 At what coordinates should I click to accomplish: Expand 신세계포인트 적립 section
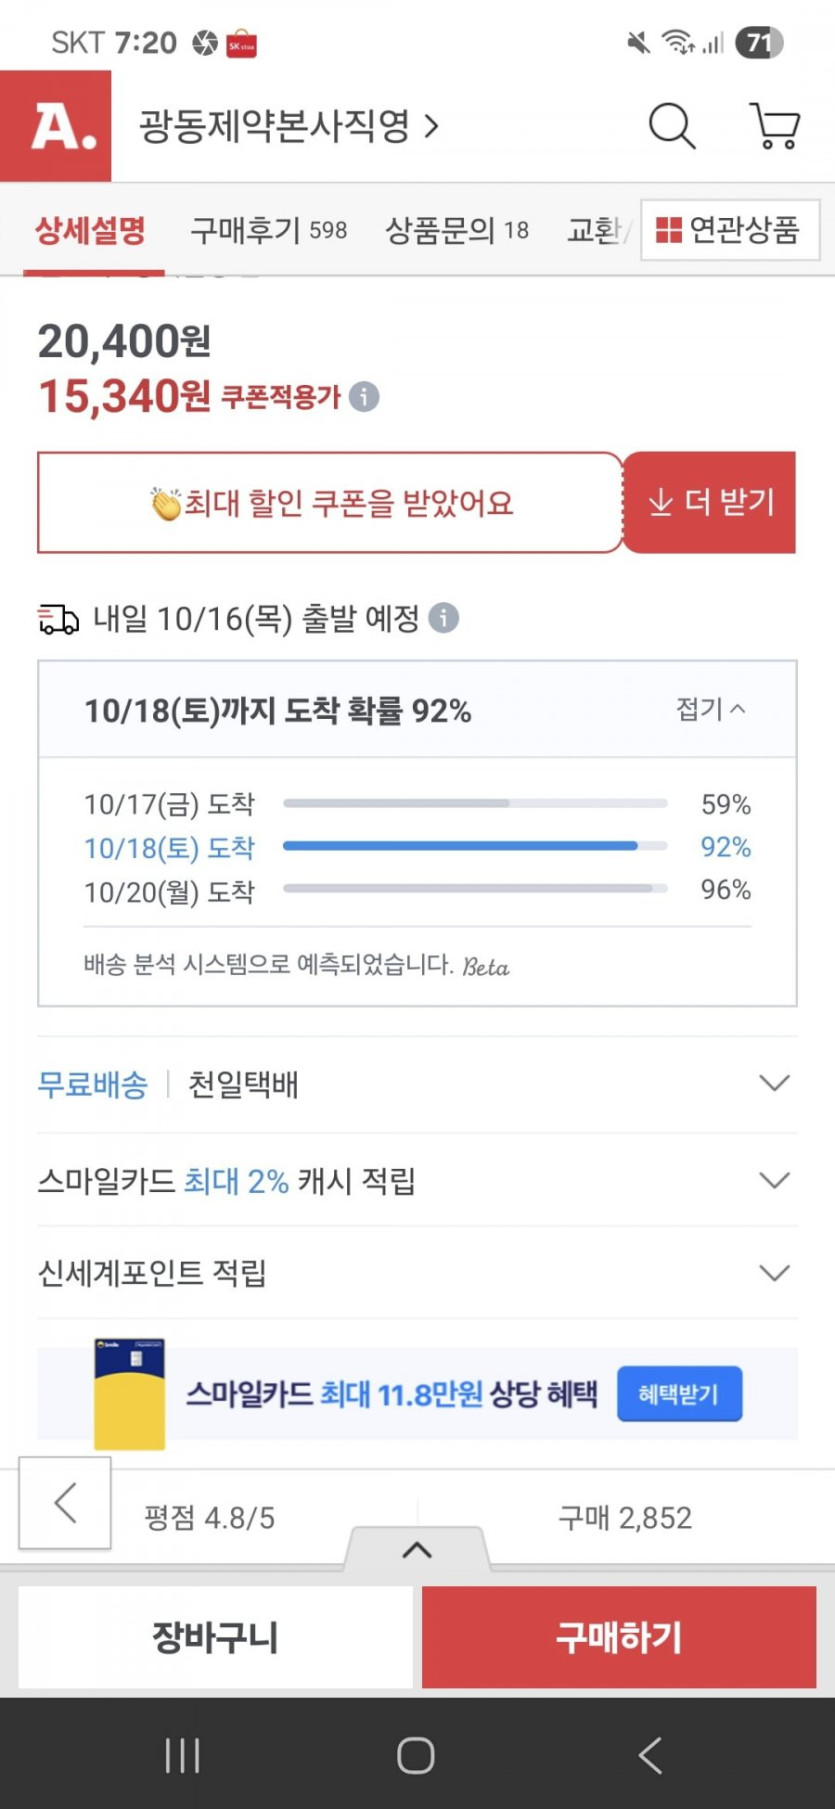coord(774,1273)
